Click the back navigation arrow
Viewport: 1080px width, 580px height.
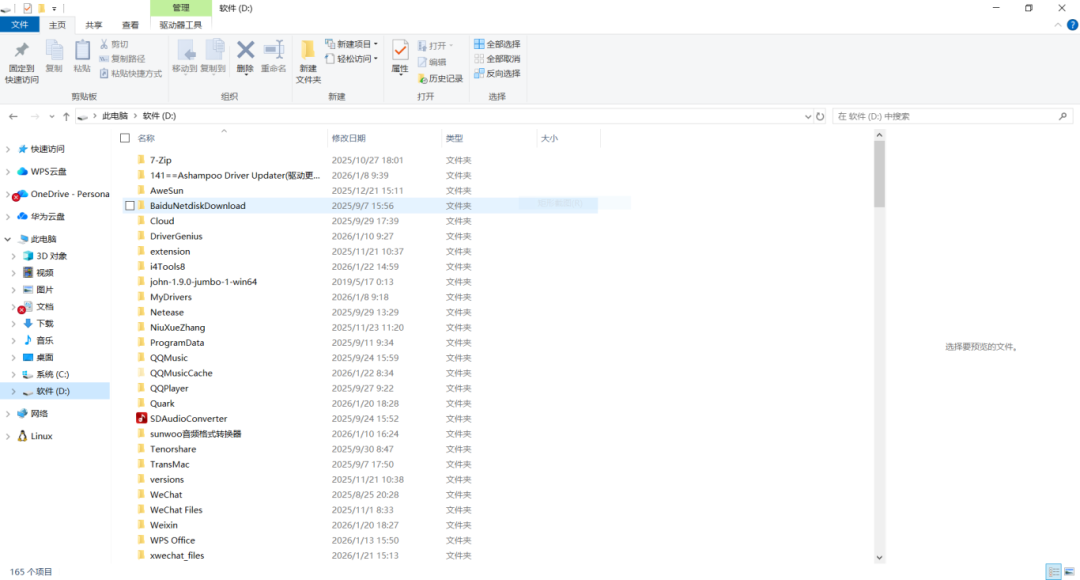pyautogui.click(x=13, y=116)
